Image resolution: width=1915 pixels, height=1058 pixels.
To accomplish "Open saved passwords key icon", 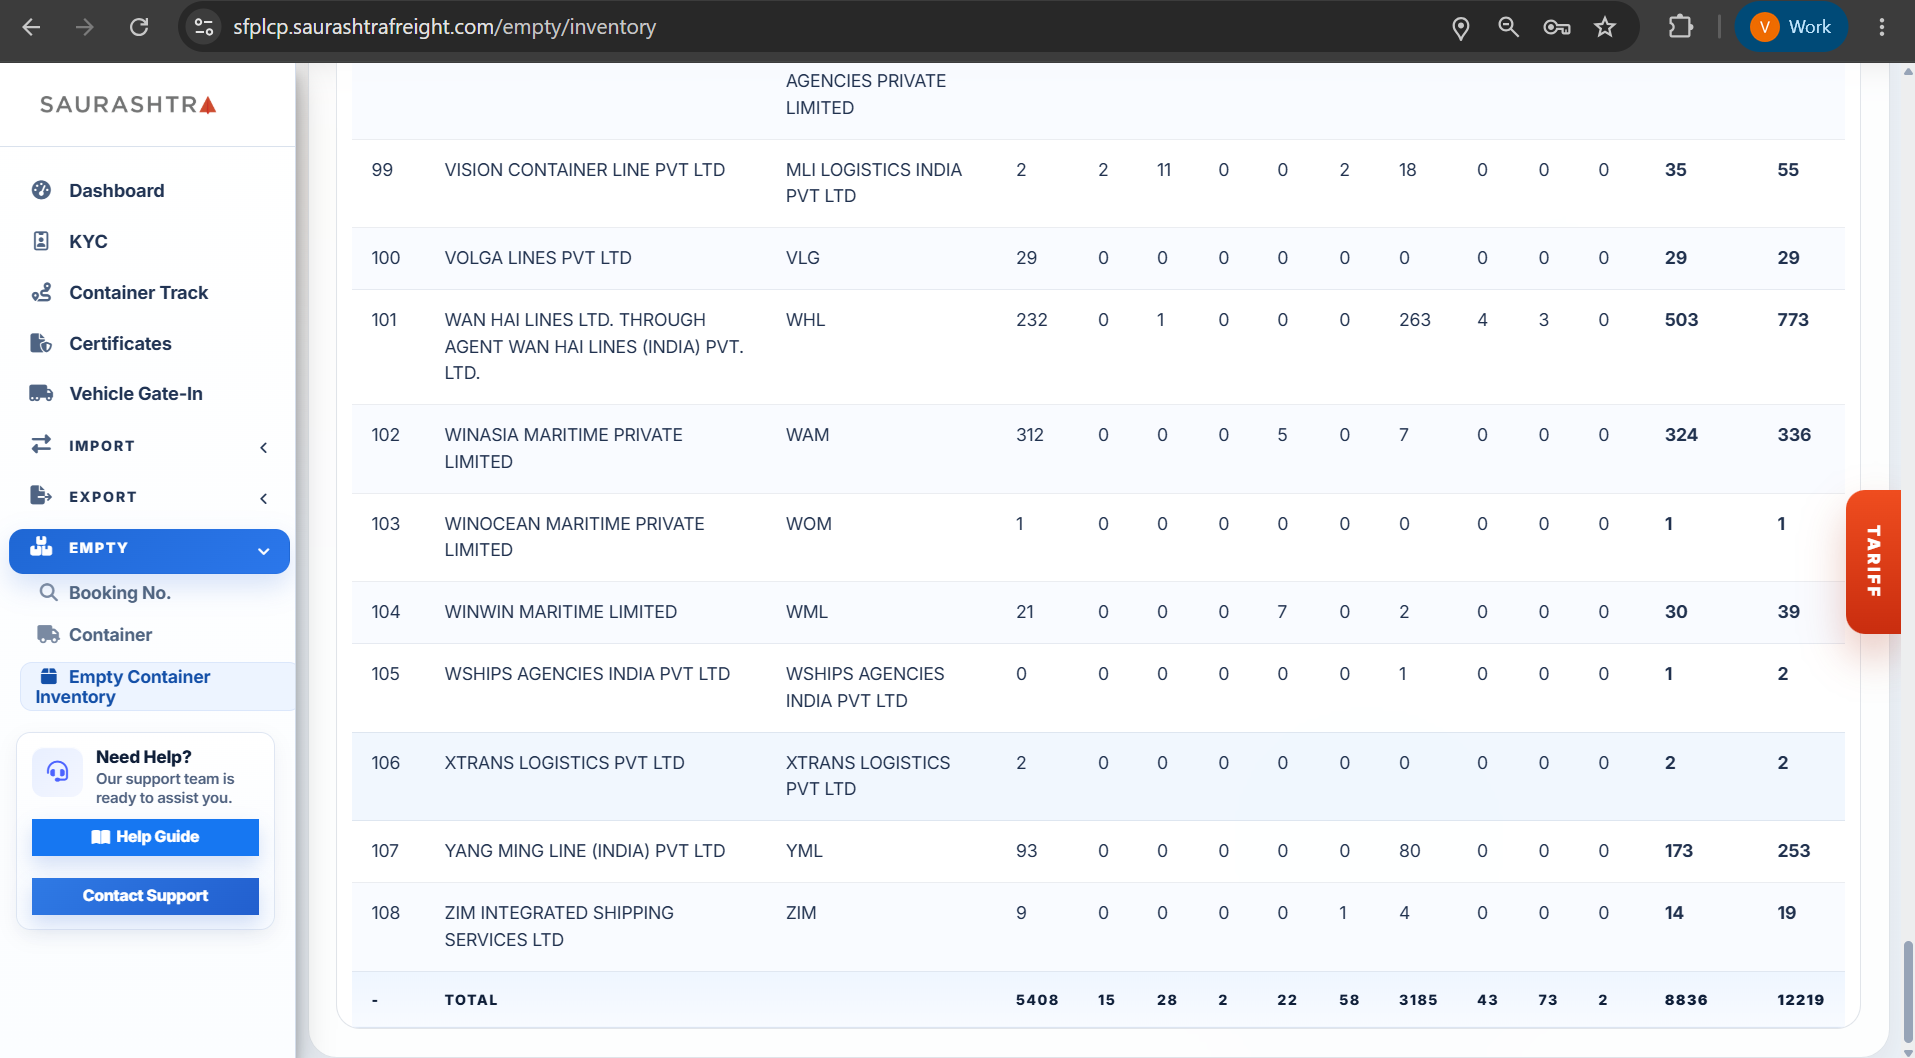I will point(1557,27).
